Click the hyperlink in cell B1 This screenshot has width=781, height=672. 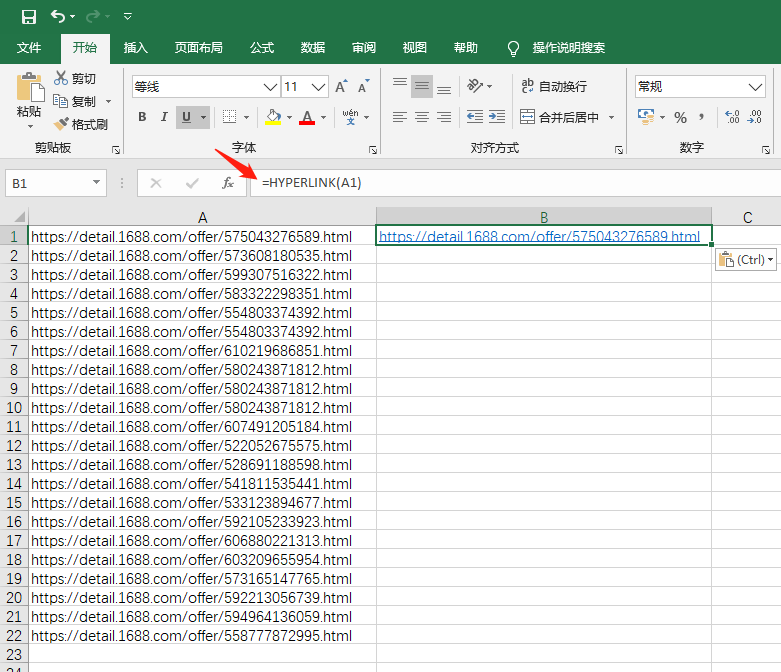pyautogui.click(x=539, y=236)
